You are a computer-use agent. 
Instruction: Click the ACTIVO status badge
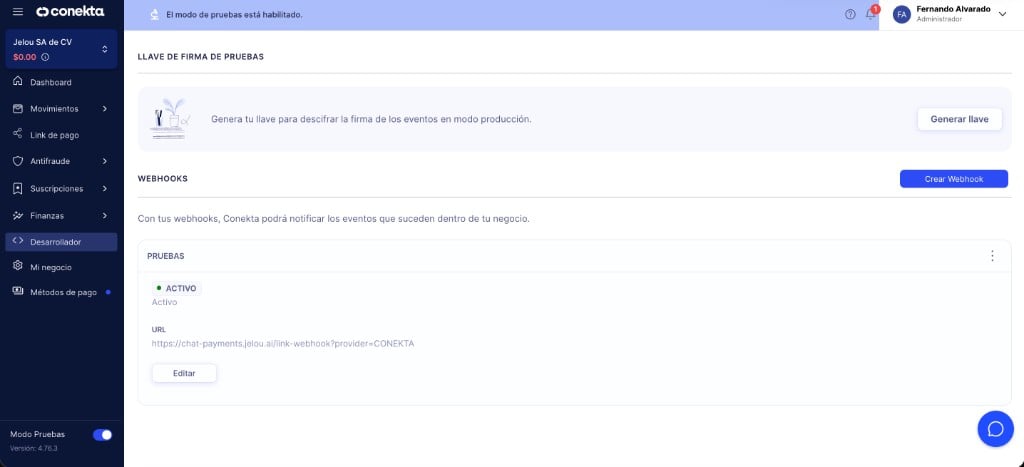pyautogui.click(x=176, y=288)
